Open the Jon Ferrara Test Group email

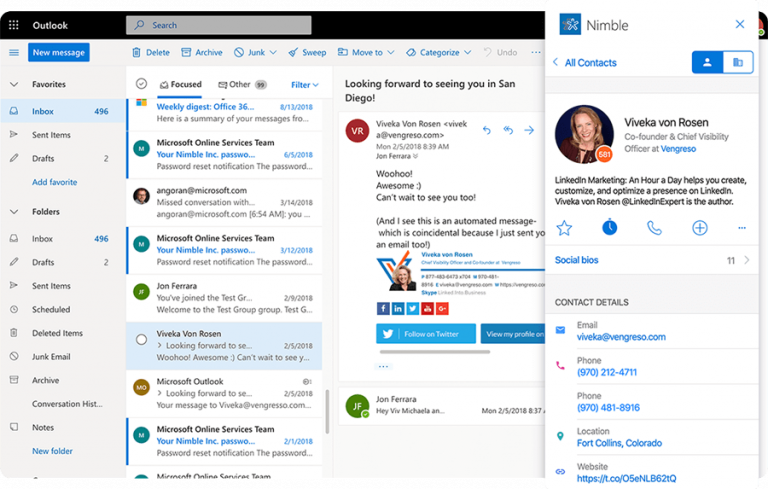tap(225, 298)
